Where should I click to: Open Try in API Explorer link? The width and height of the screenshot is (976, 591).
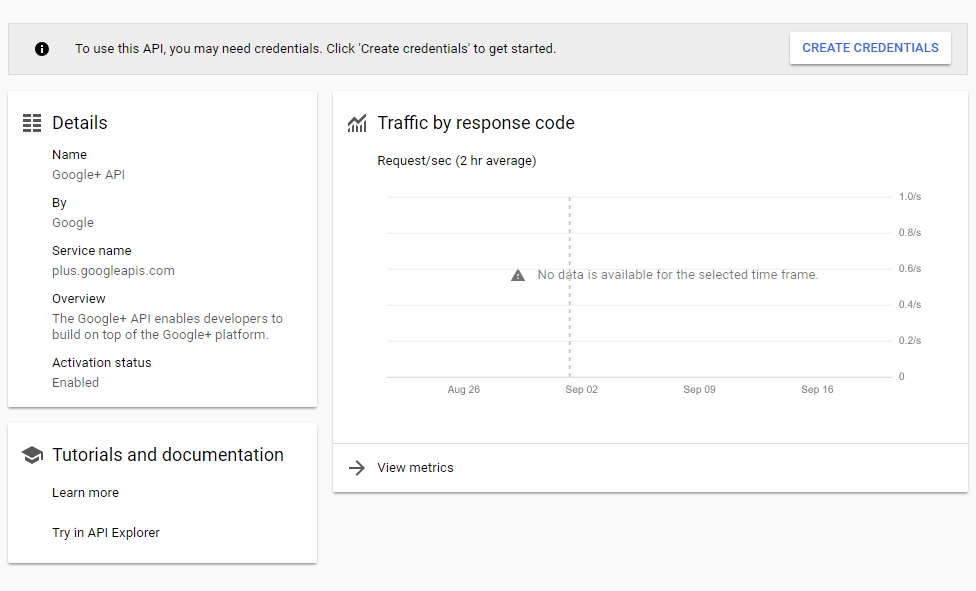(105, 533)
